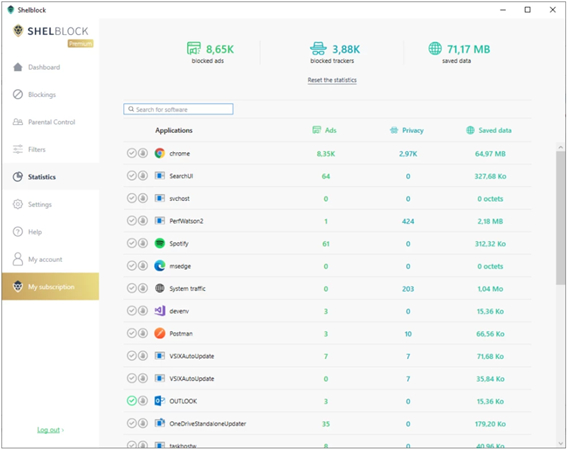Click the Postman application icon
This screenshot has width=567, height=450.
160,333
